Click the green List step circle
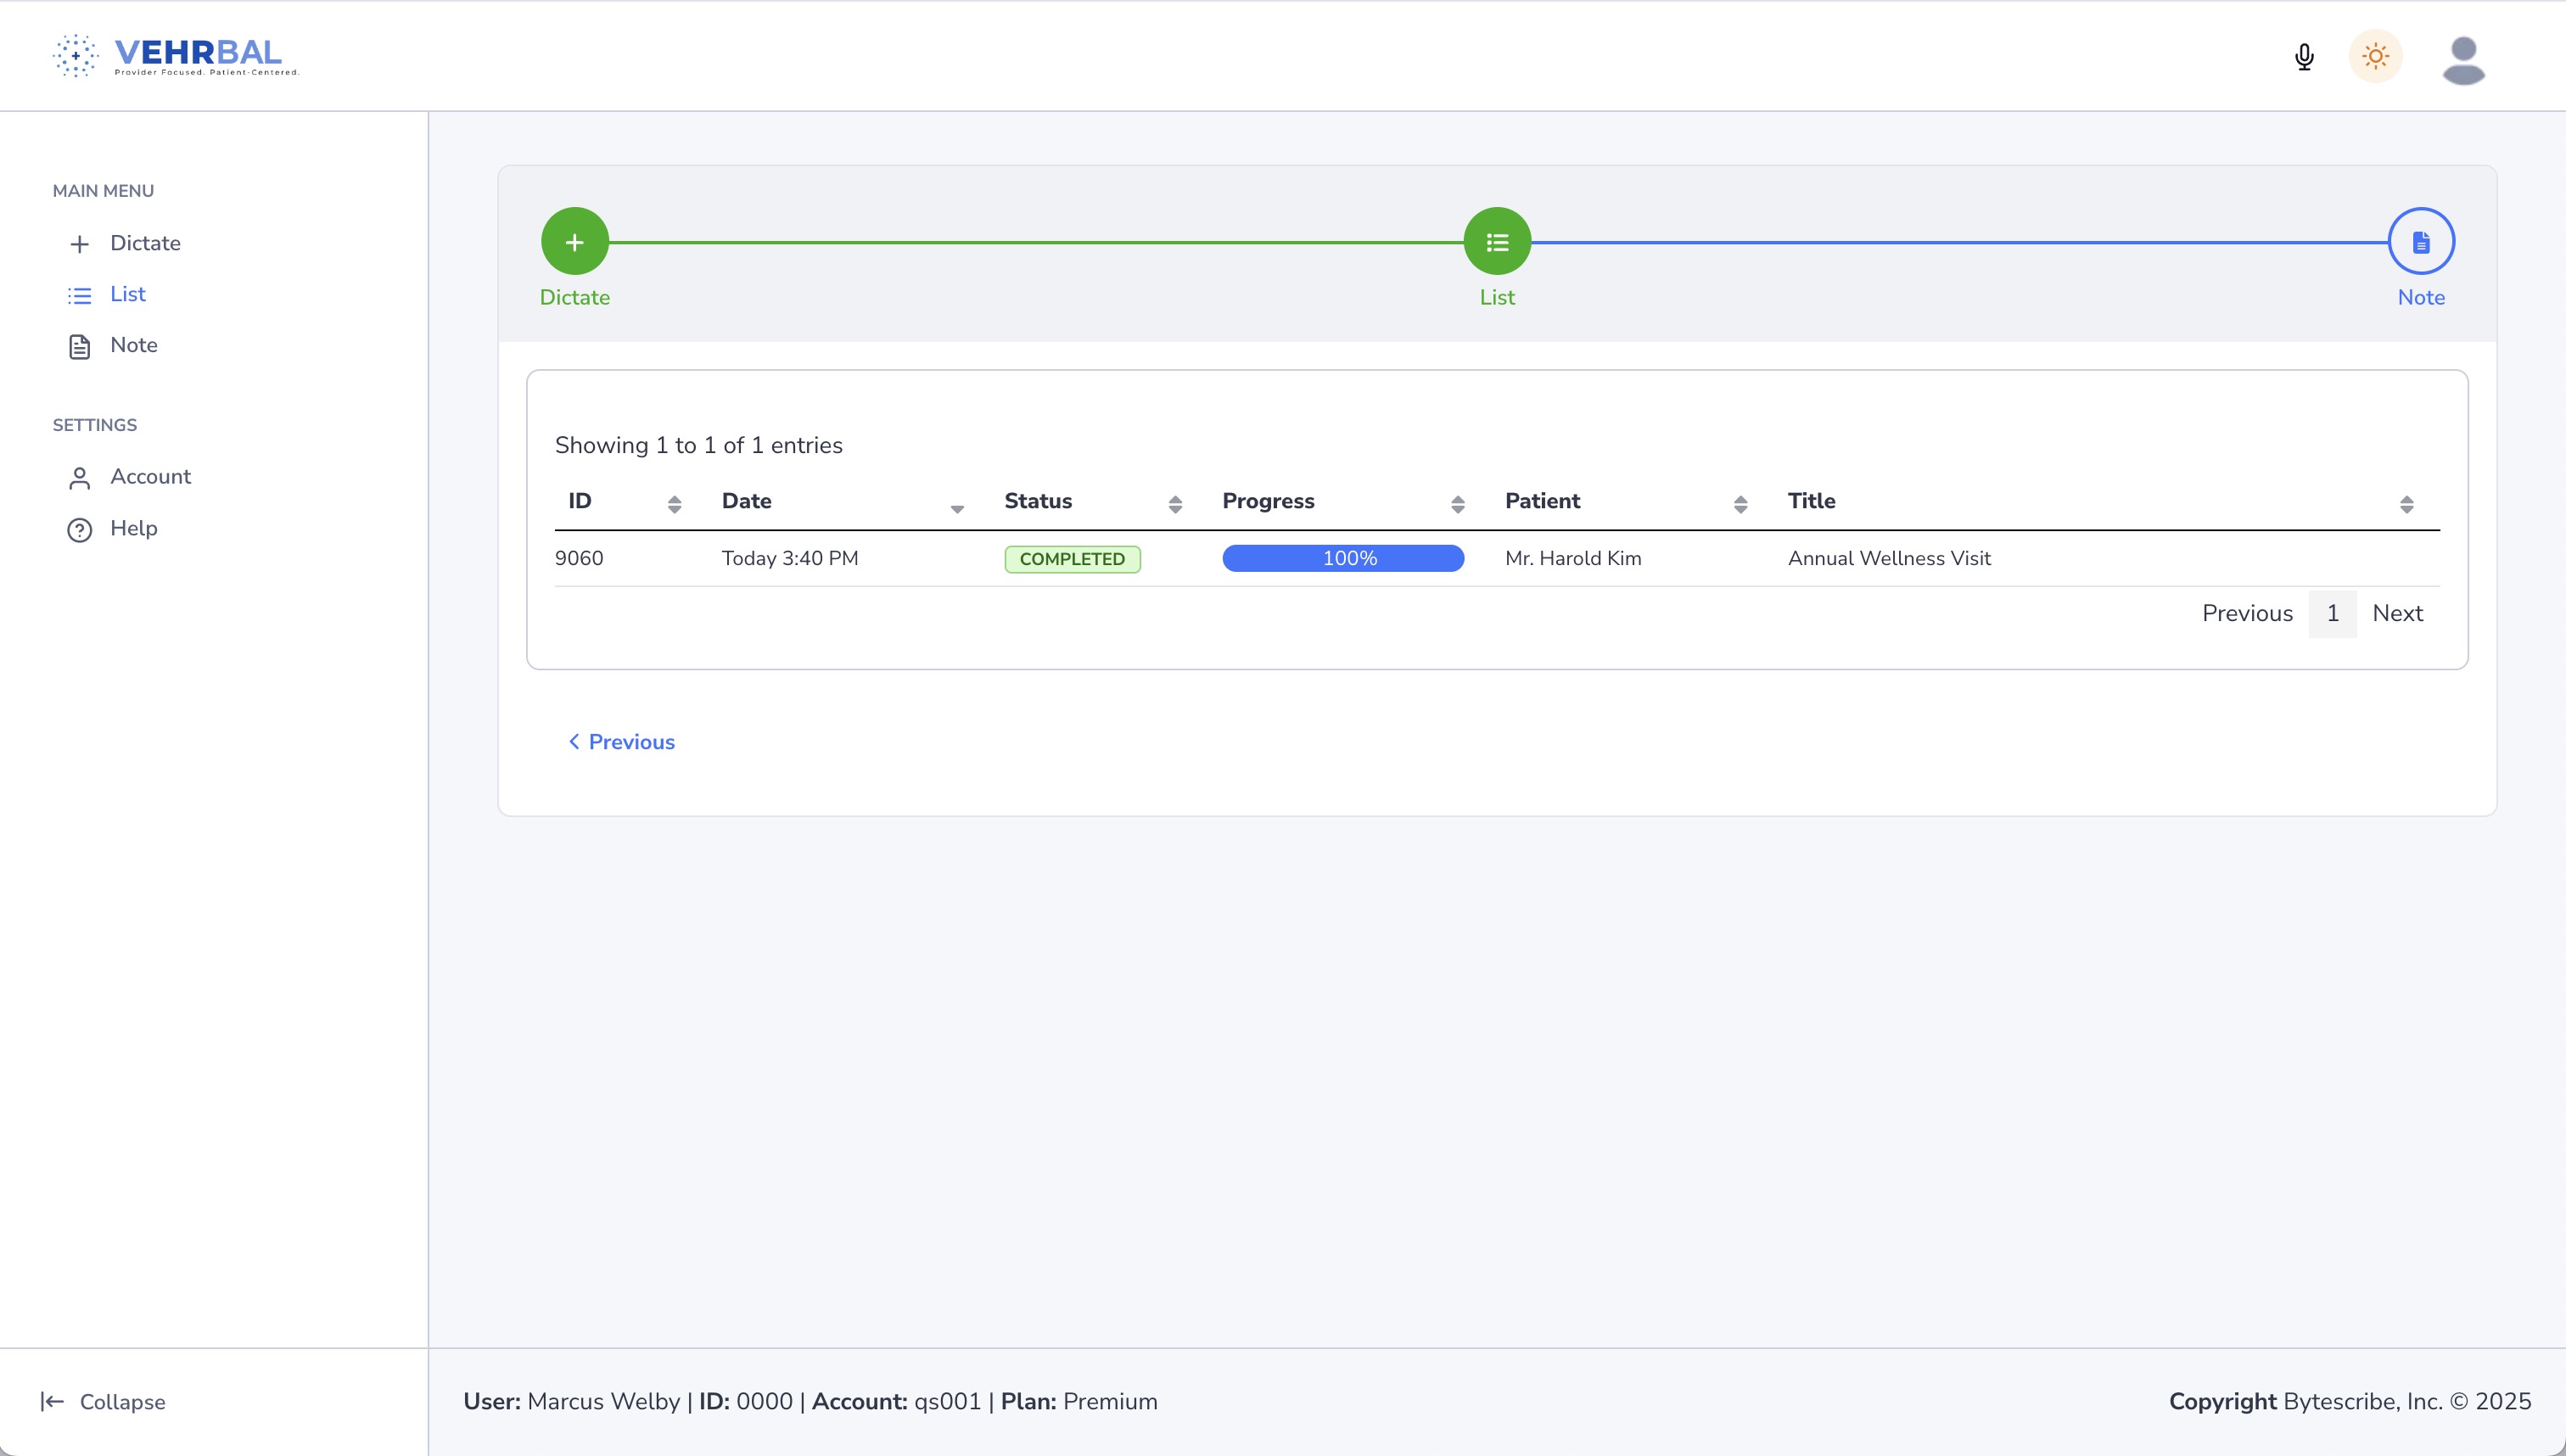Viewport: 2566px width, 1456px height. pos(1496,241)
